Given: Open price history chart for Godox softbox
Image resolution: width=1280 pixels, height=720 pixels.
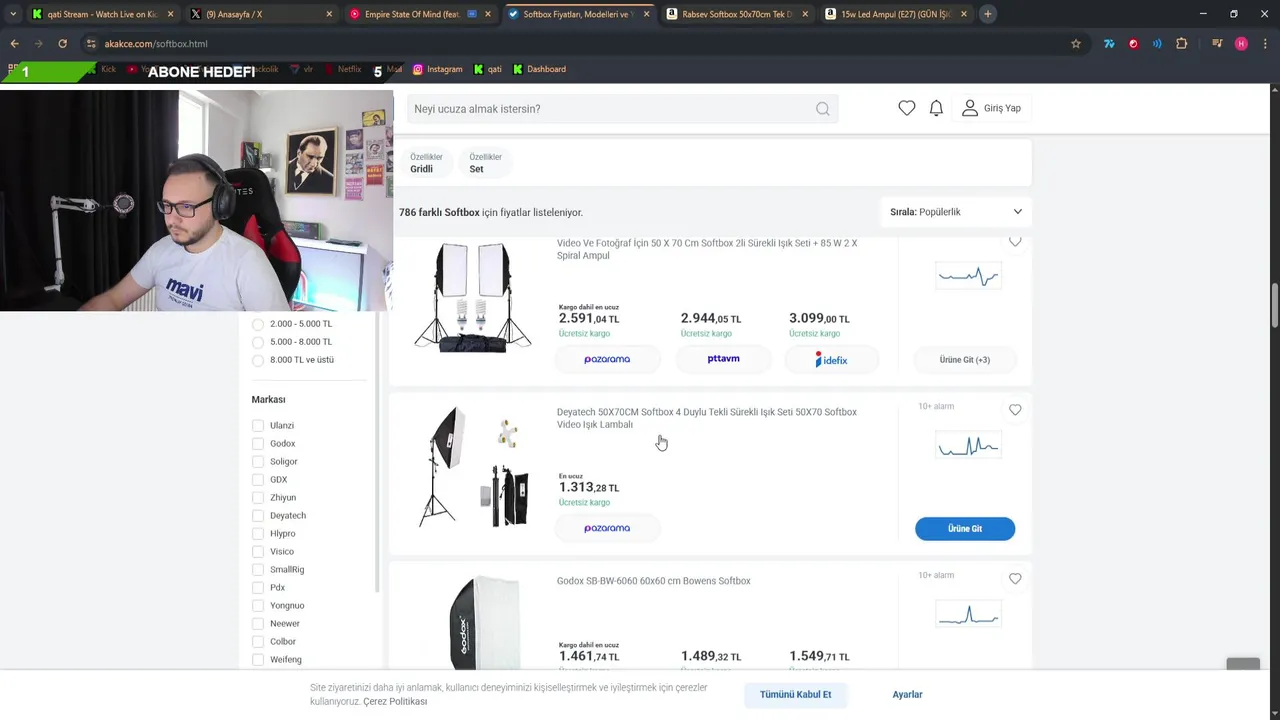Looking at the screenshot, I should pyautogui.click(x=967, y=614).
